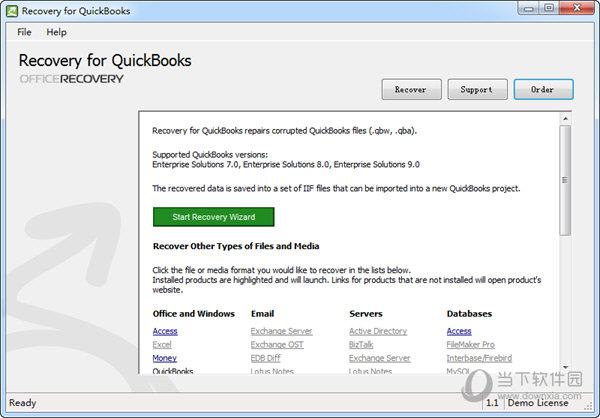Click the window resize grip in status bar
Screen dimensions: 600x418
pyautogui.click(x=588, y=407)
